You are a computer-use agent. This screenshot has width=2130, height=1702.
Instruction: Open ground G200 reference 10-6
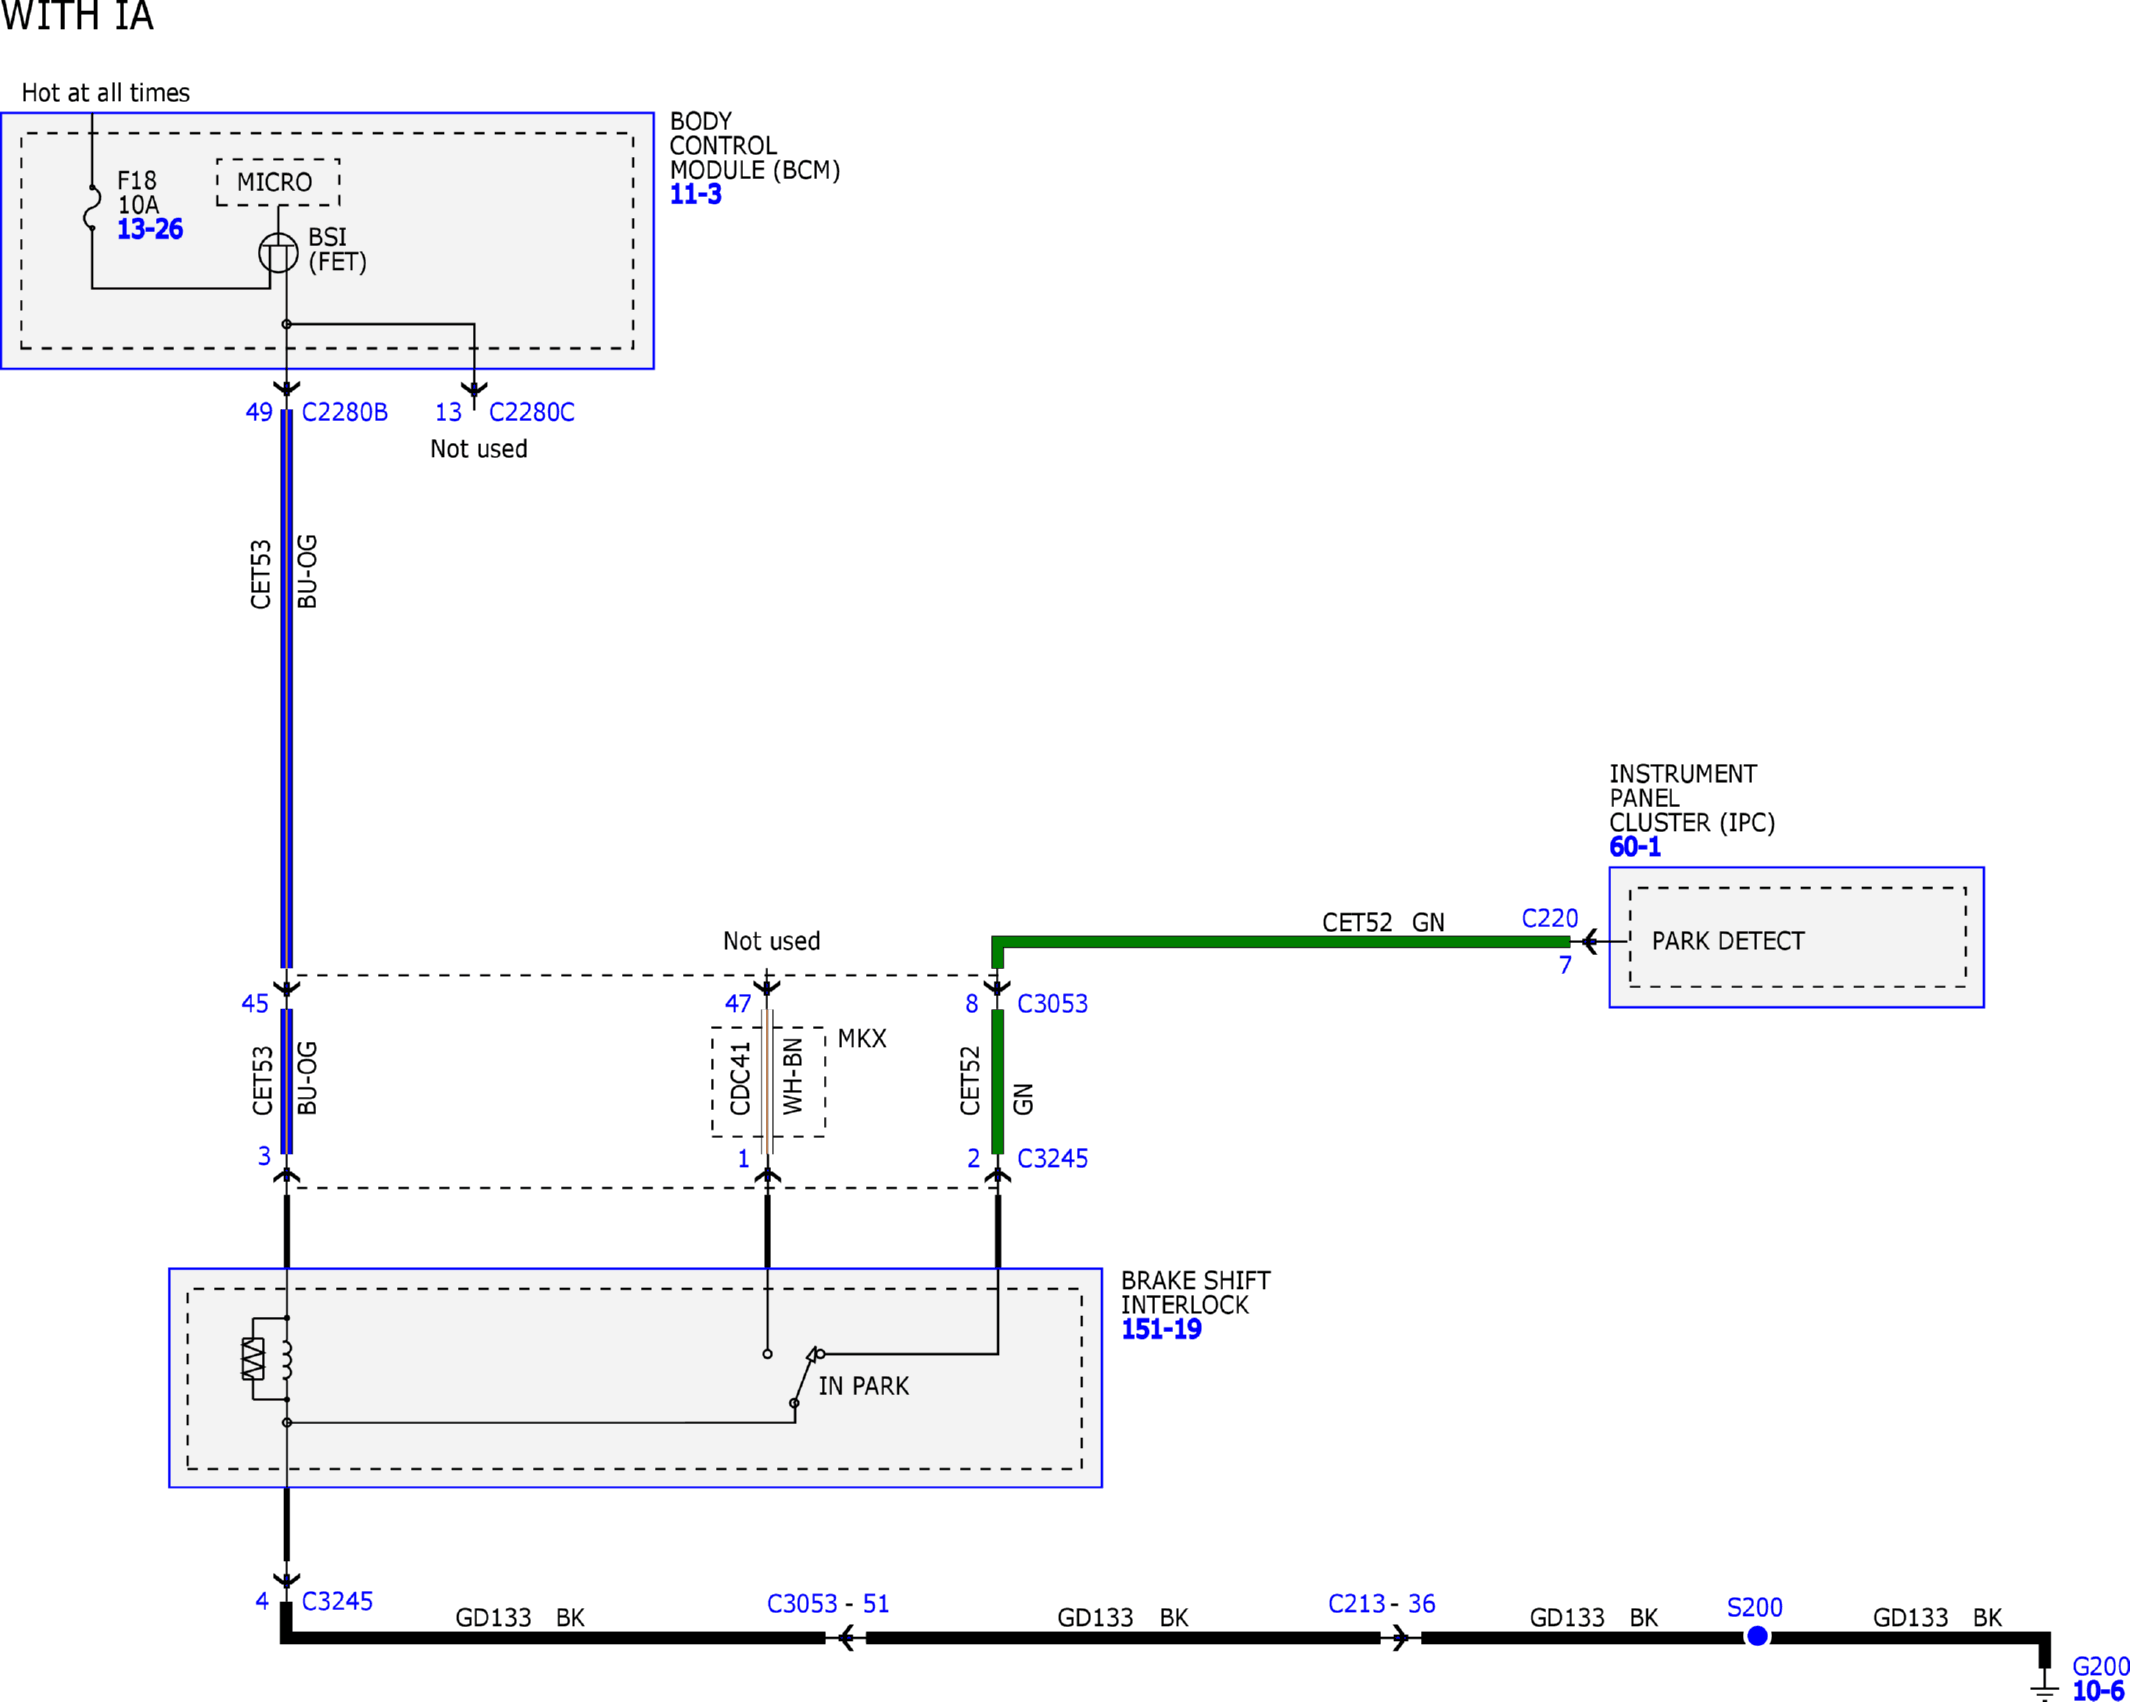(x=2097, y=1690)
